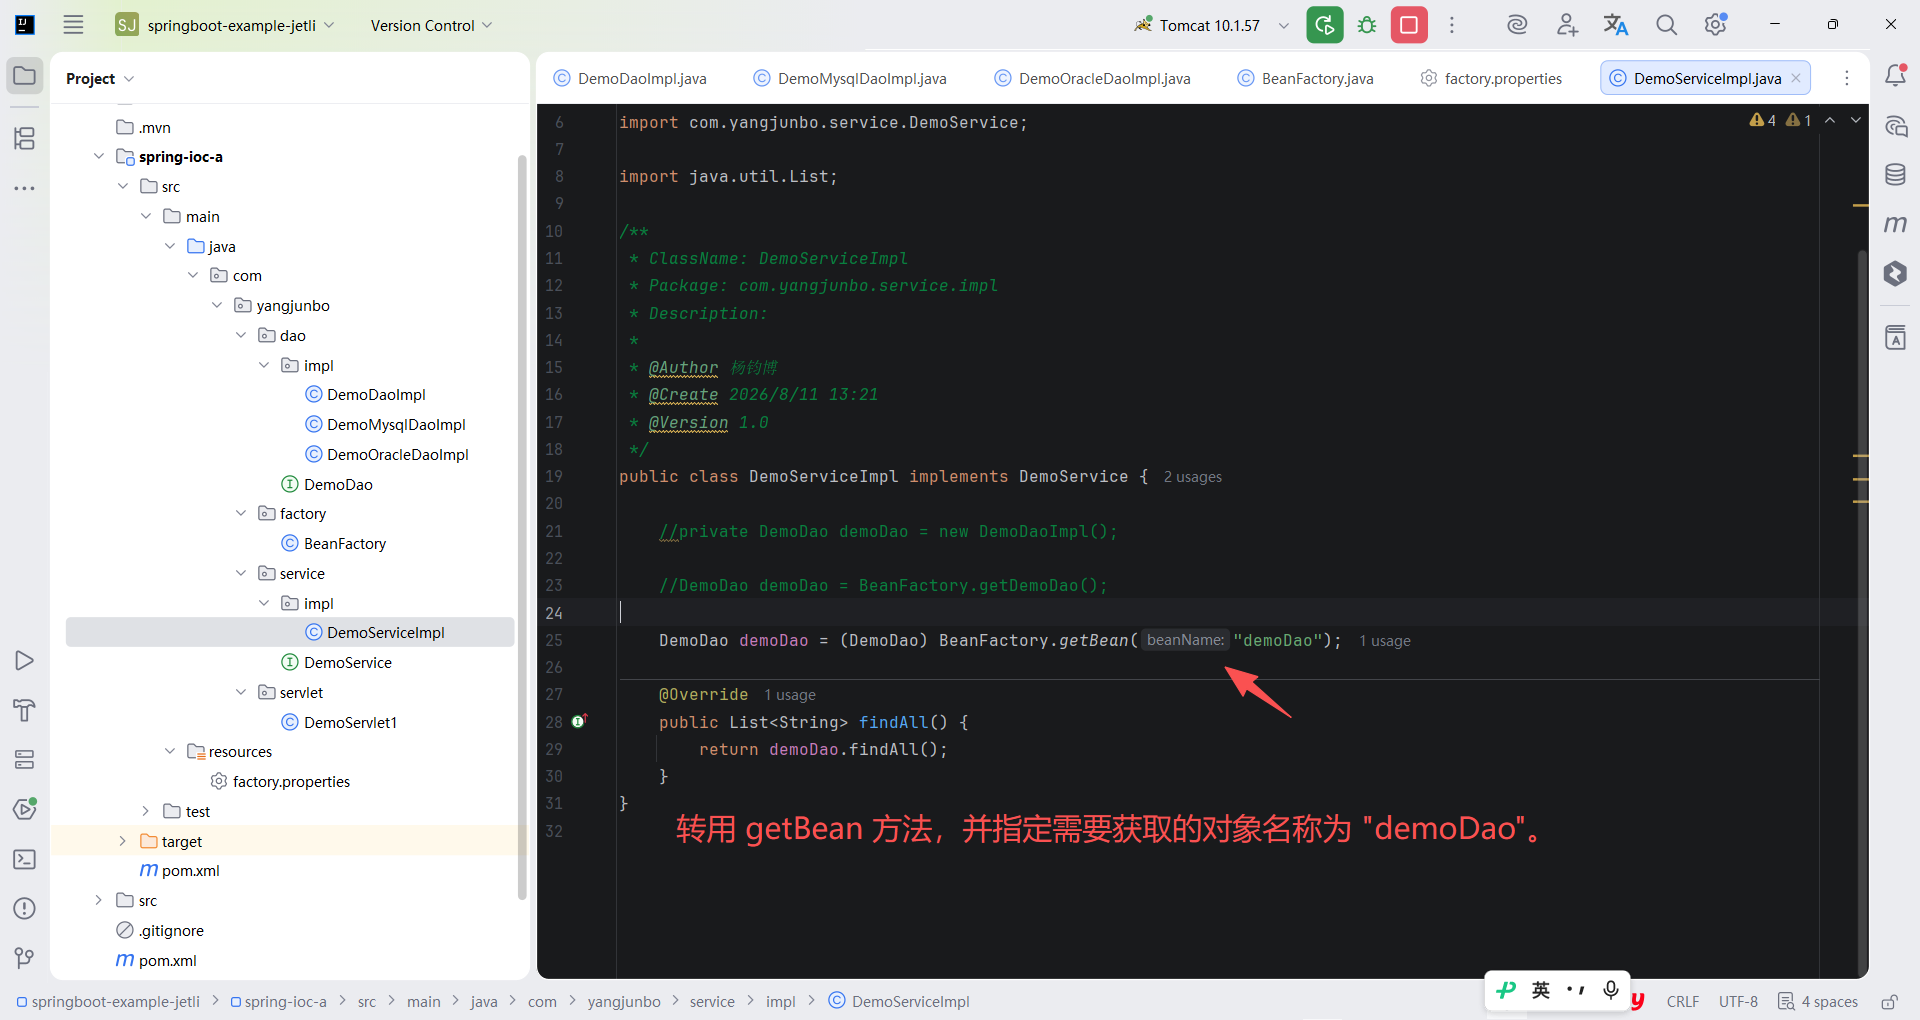Select pom.xml under spring-ioc-a
Viewport: 1920px width, 1020px height.
pyautogui.click(x=190, y=870)
